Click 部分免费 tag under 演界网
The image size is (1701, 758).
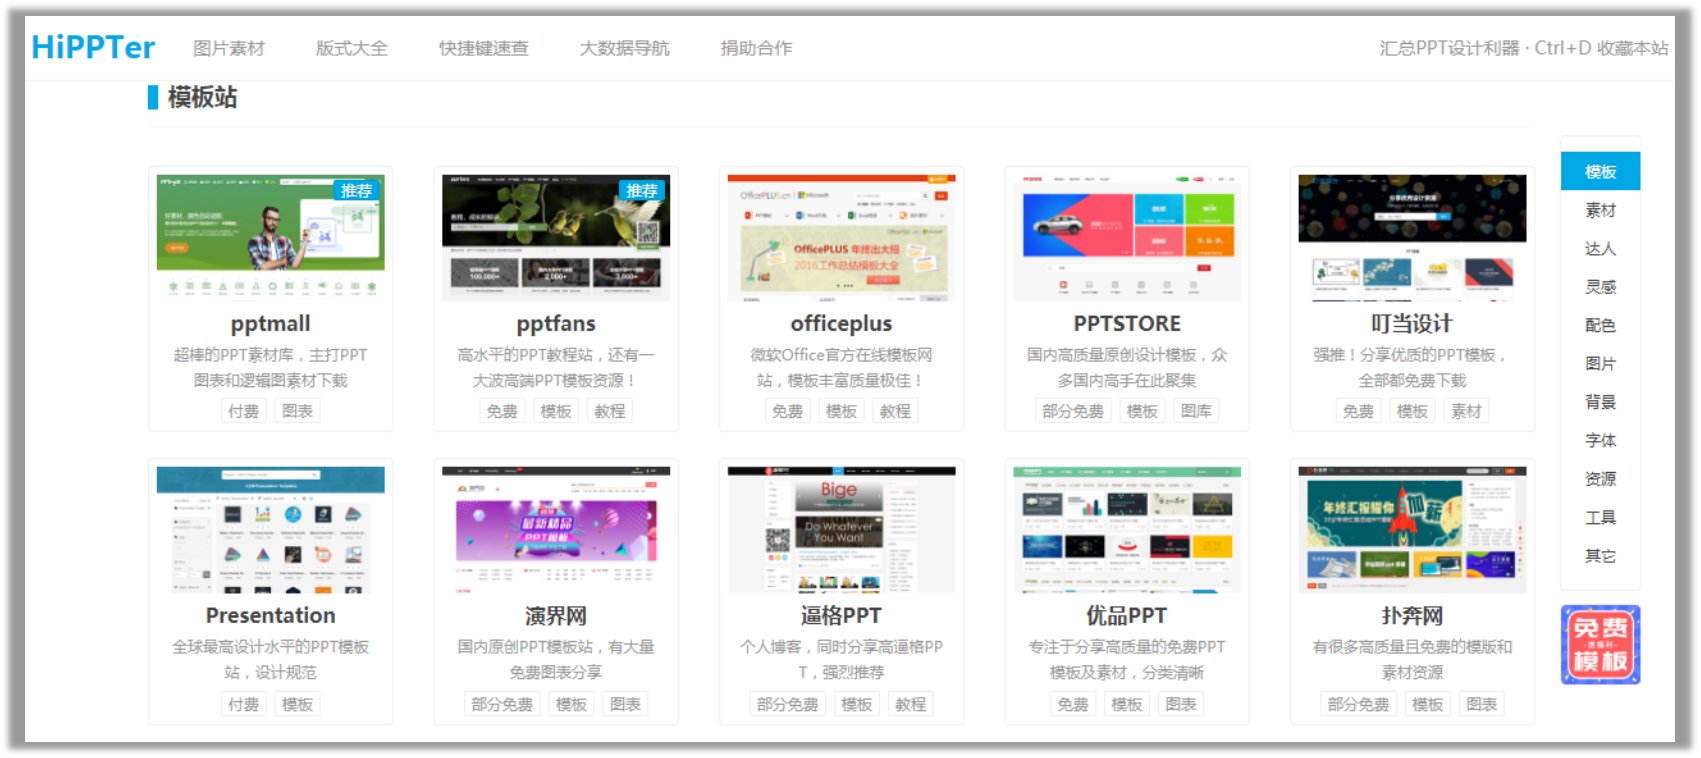pos(502,704)
